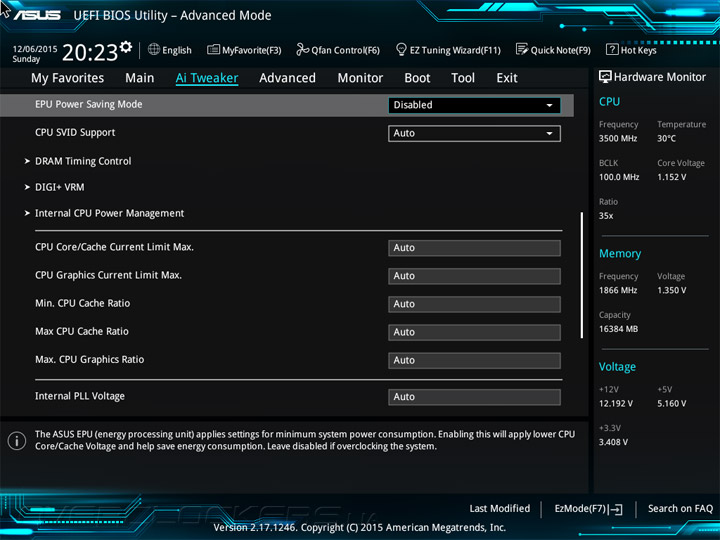Screen dimensions: 720x540
Task: Click the Qfan Control fan icon
Action: 302,49
